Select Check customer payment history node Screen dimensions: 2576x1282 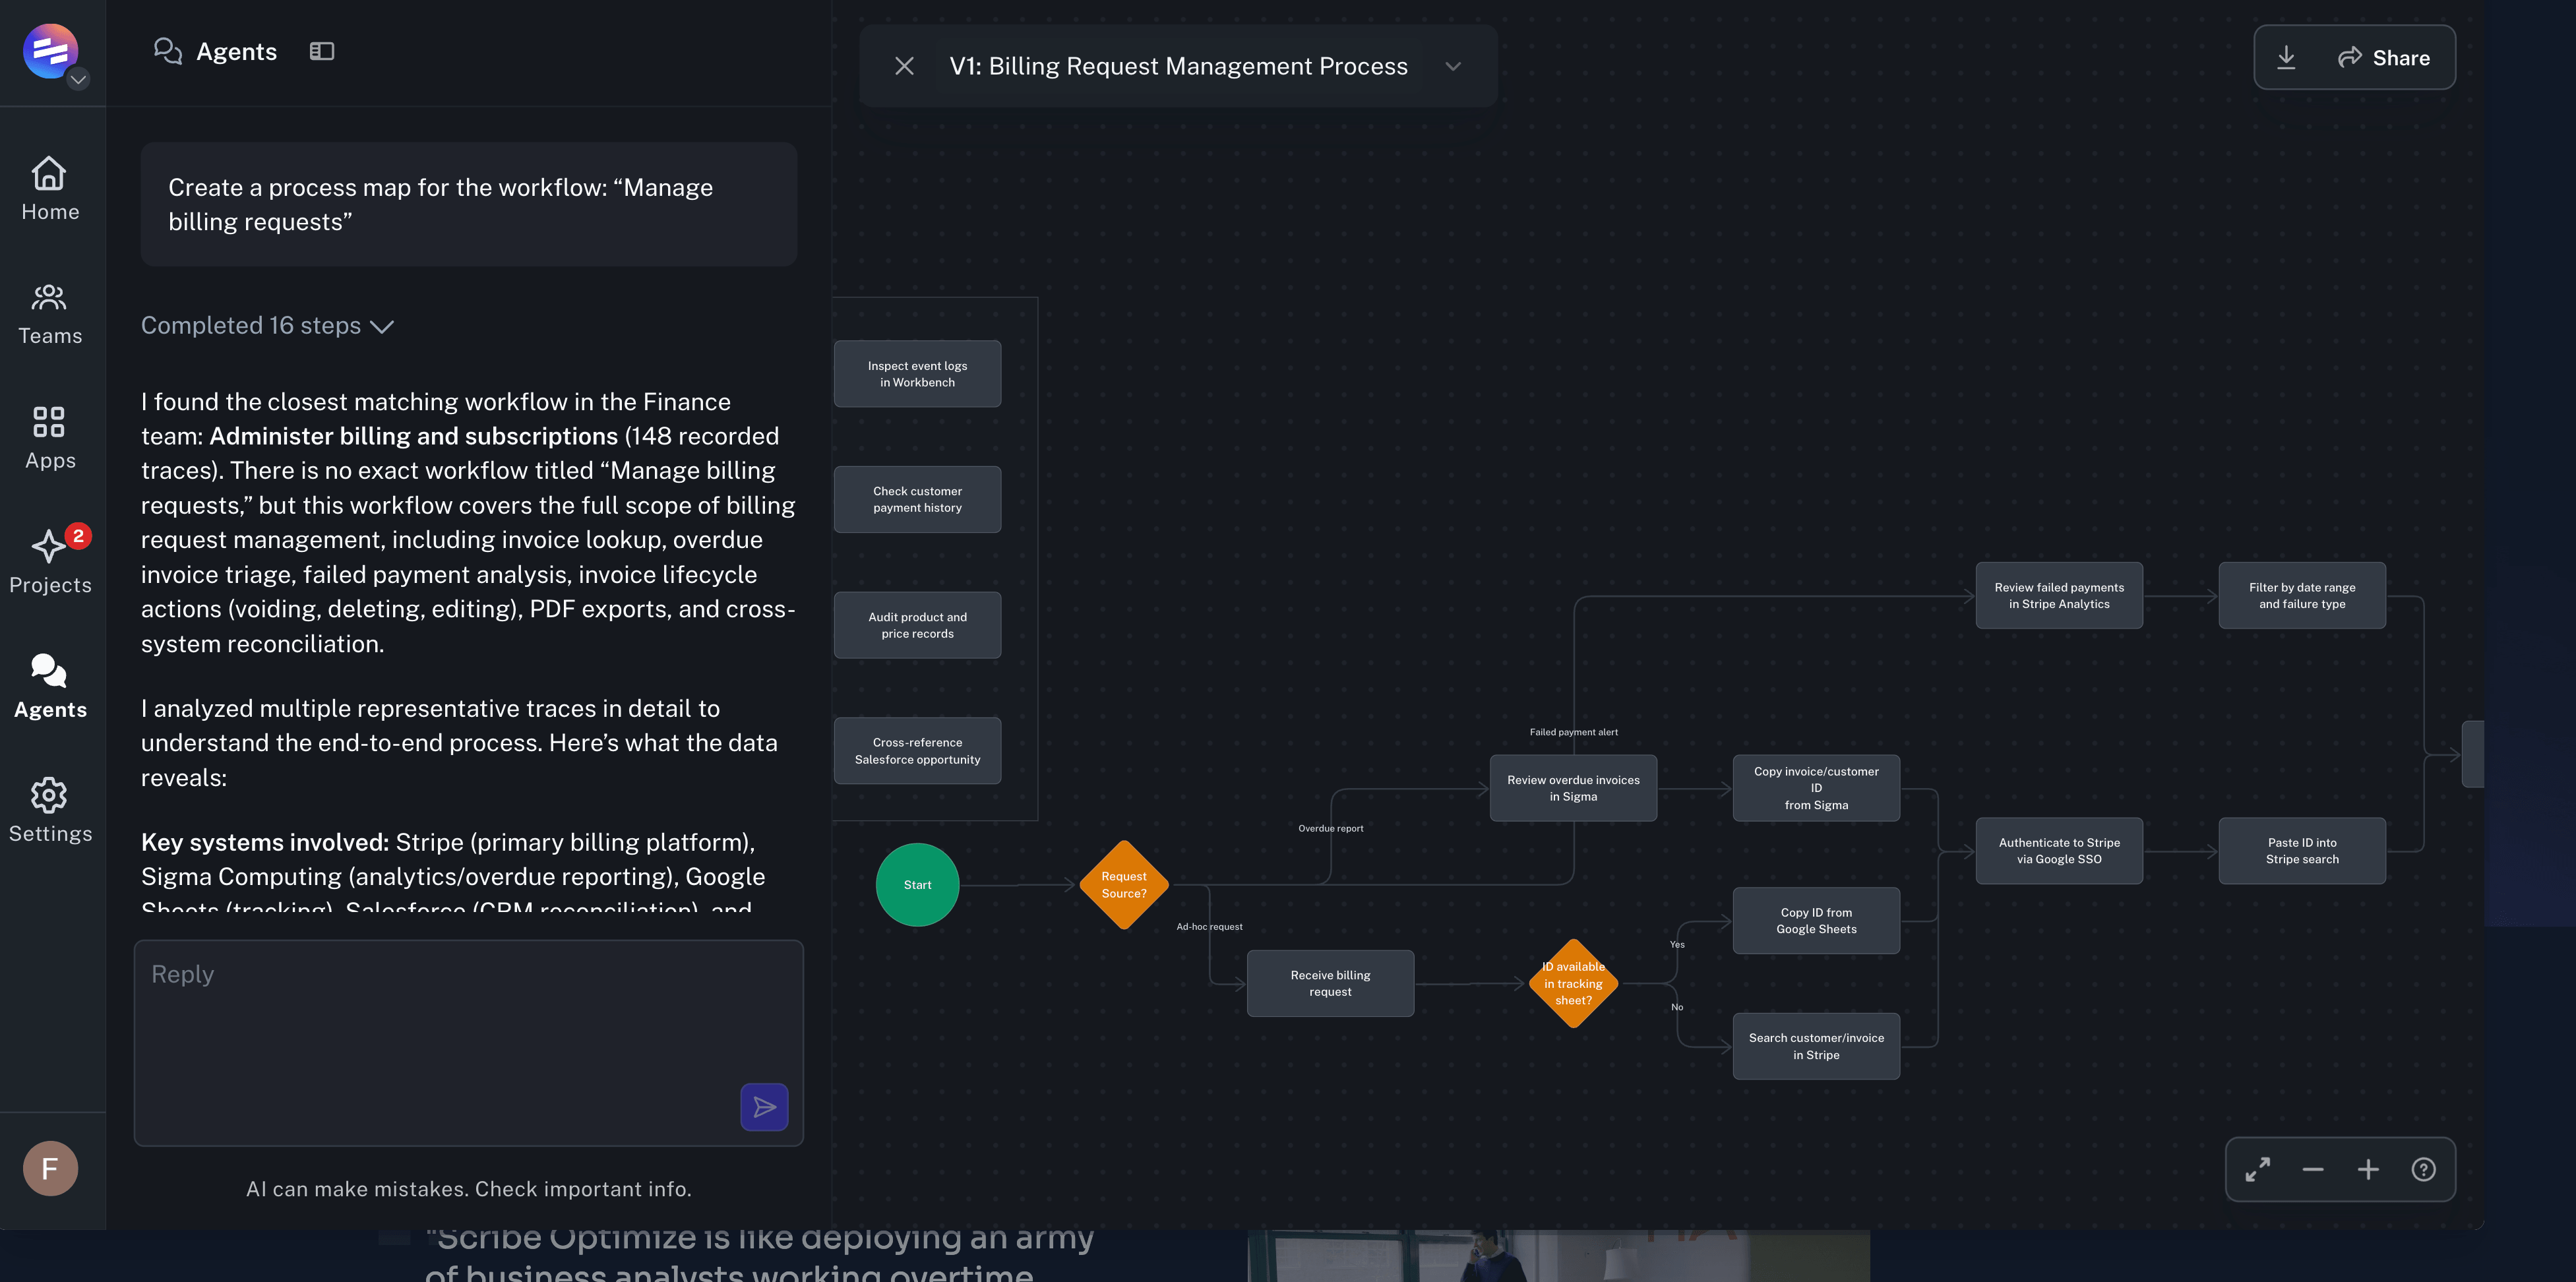click(917, 499)
